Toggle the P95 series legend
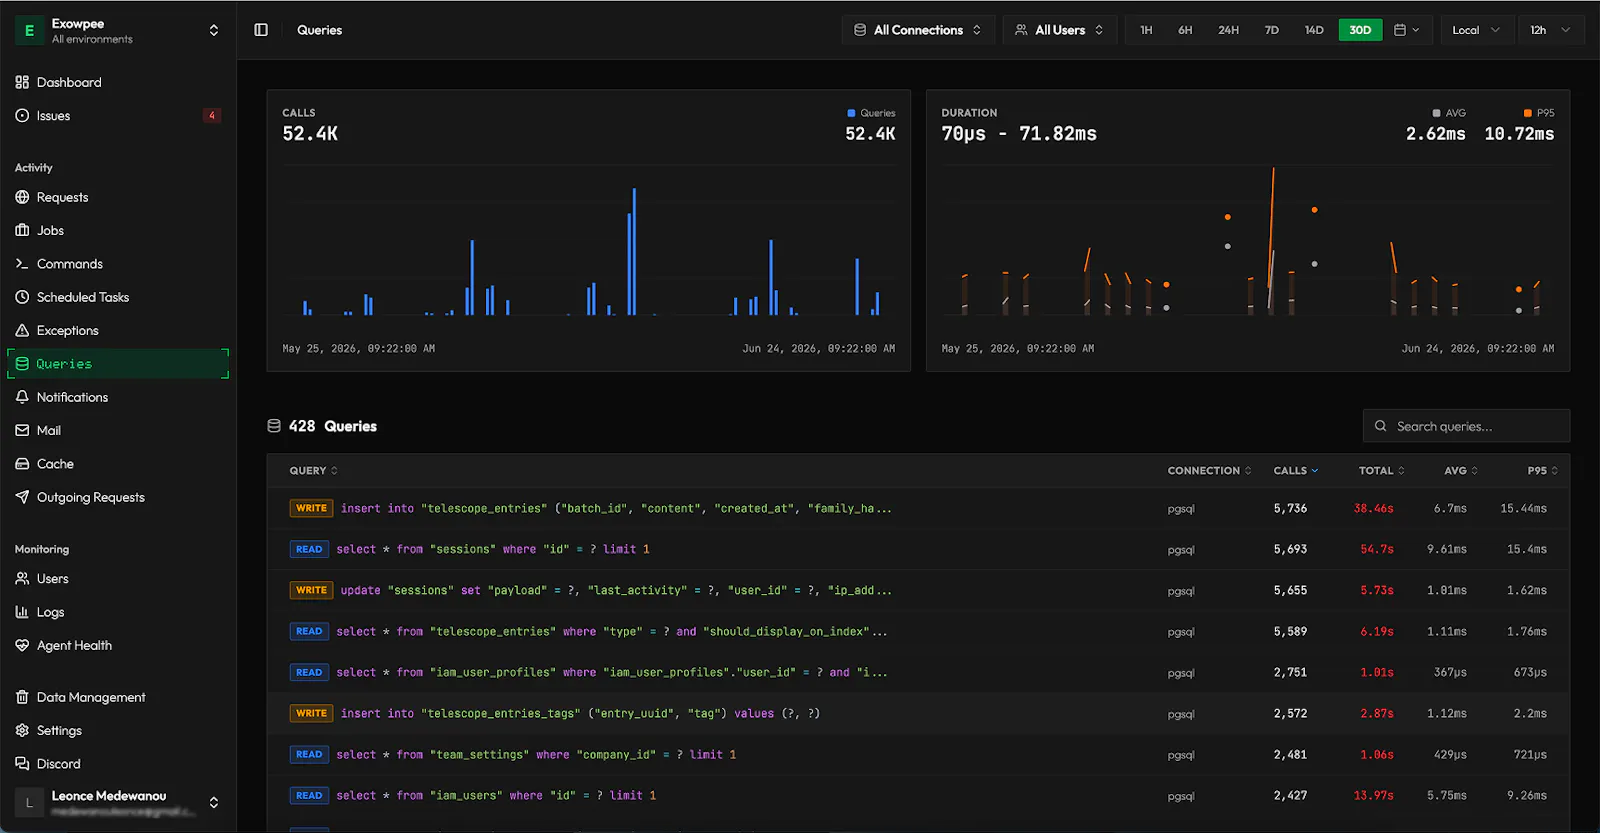Viewport: 1600px width, 833px height. pyautogui.click(x=1539, y=113)
